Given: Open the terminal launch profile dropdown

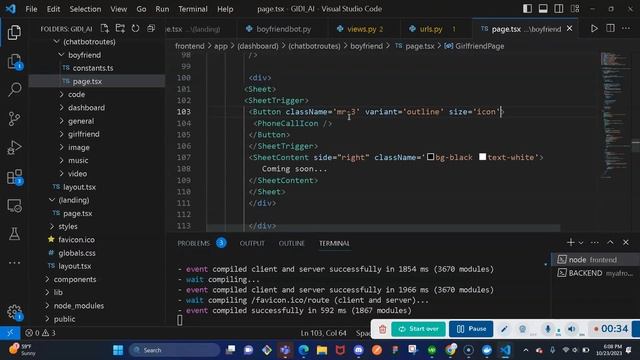Looking at the screenshot, I should pyautogui.click(x=581, y=243).
